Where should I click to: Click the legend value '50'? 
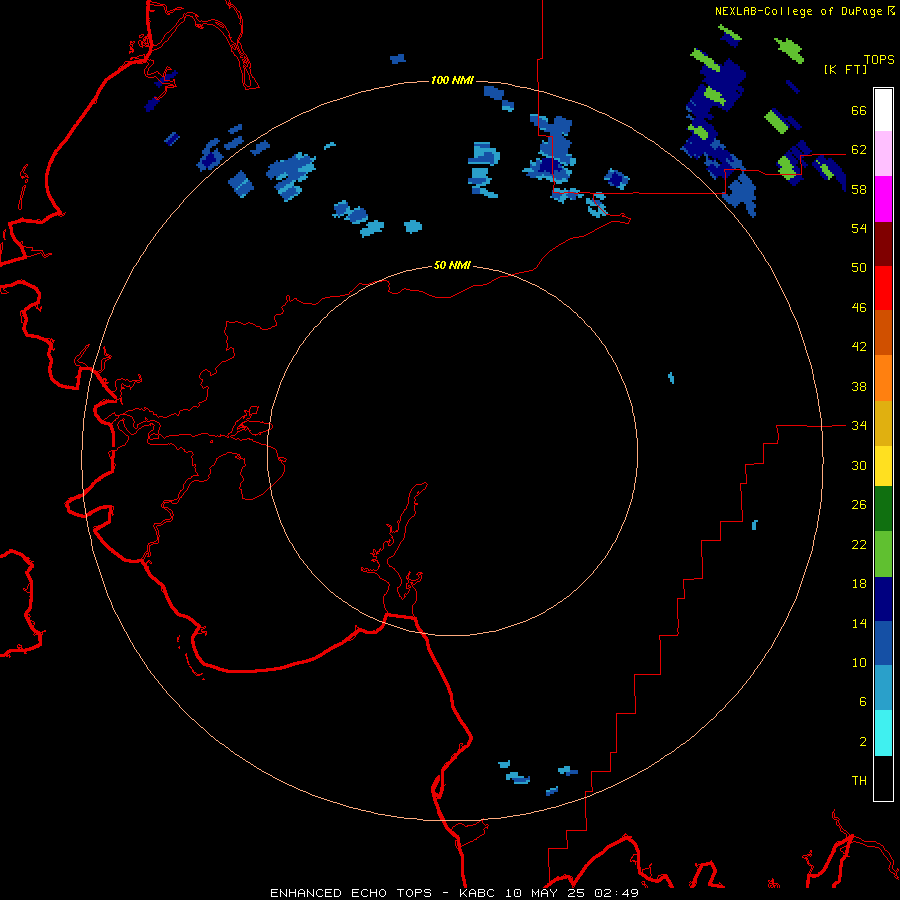click(x=859, y=268)
